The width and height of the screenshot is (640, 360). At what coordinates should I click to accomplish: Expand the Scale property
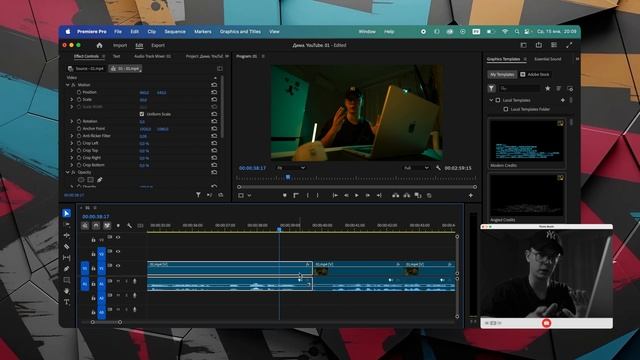tap(72, 100)
